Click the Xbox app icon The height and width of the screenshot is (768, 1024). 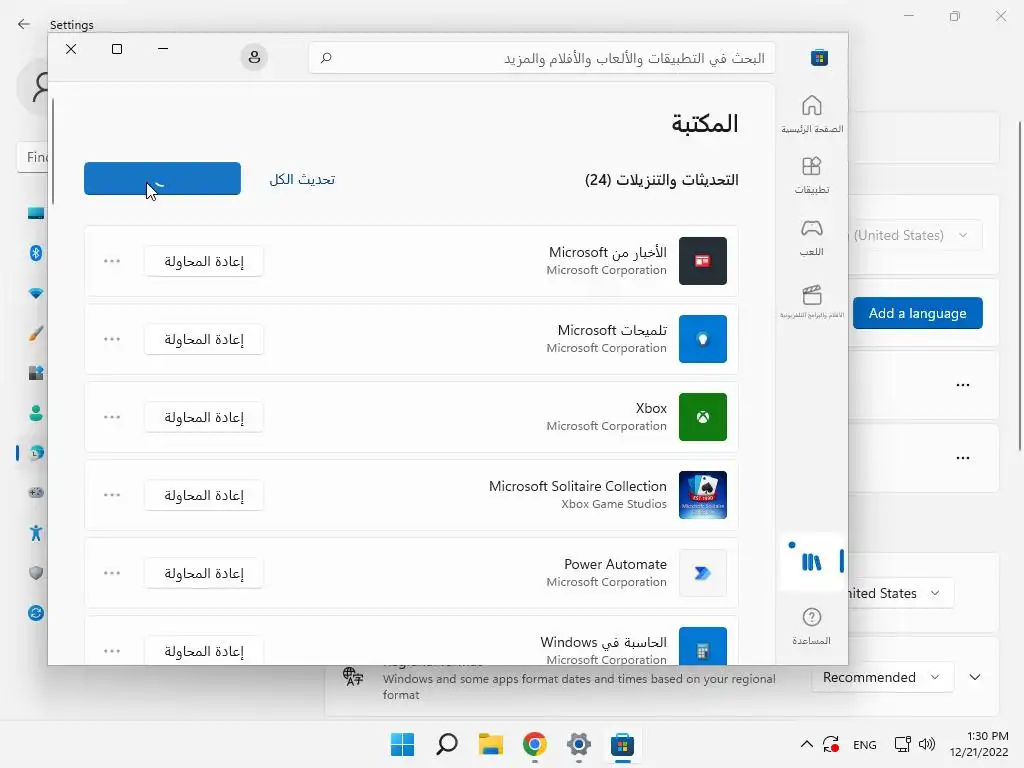(703, 417)
